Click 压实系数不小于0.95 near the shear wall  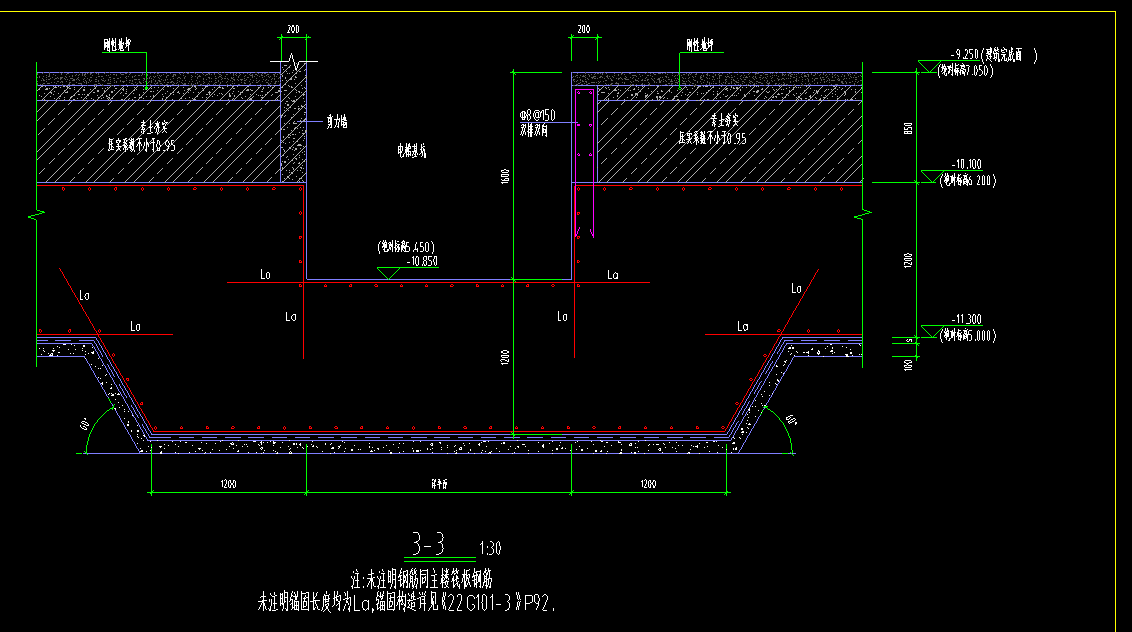click(142, 145)
